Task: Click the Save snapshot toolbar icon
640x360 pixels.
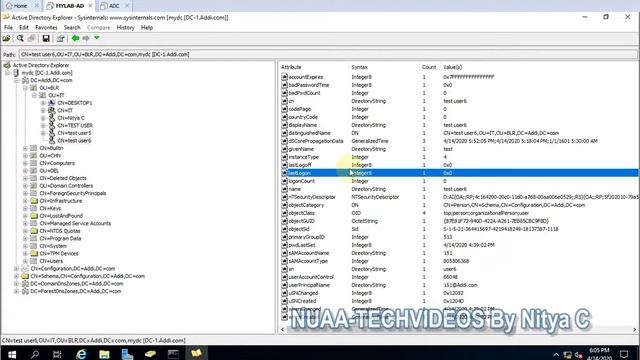Action: click(46, 38)
